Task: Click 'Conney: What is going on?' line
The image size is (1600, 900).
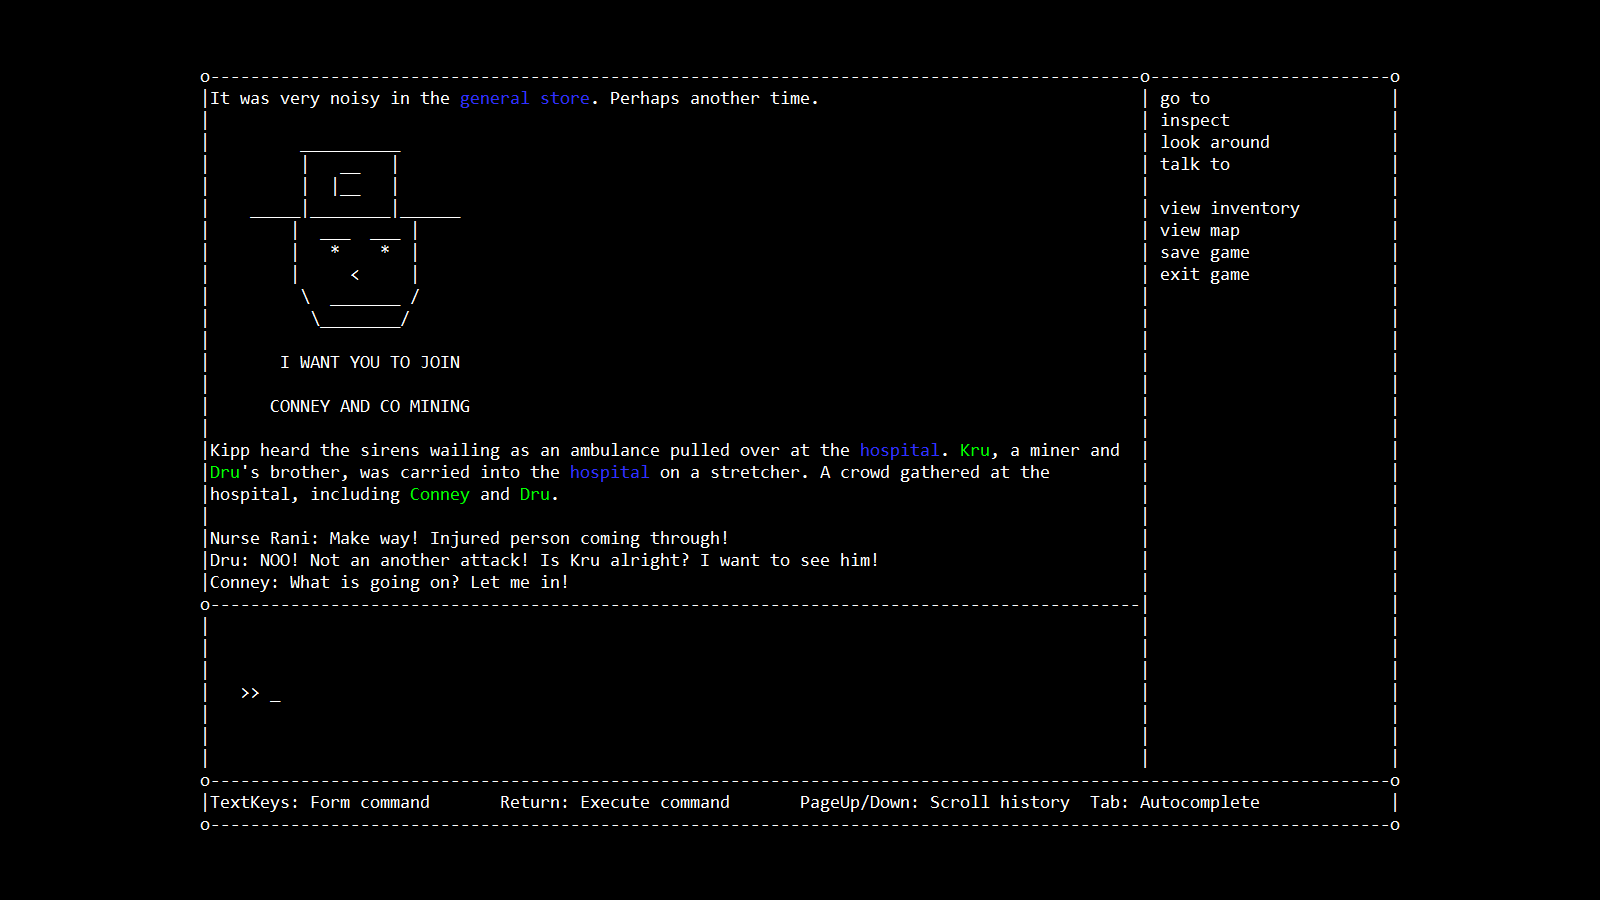Action: [390, 582]
